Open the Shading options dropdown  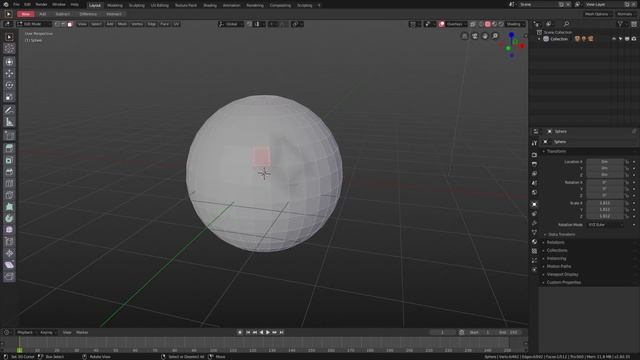pos(516,24)
